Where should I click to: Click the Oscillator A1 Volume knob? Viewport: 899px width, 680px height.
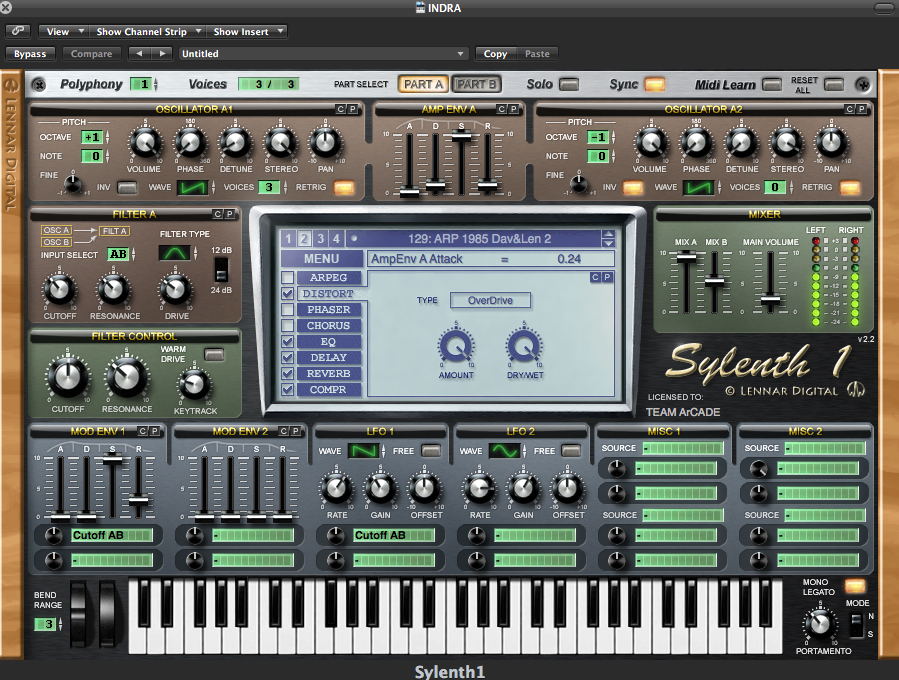click(x=144, y=142)
